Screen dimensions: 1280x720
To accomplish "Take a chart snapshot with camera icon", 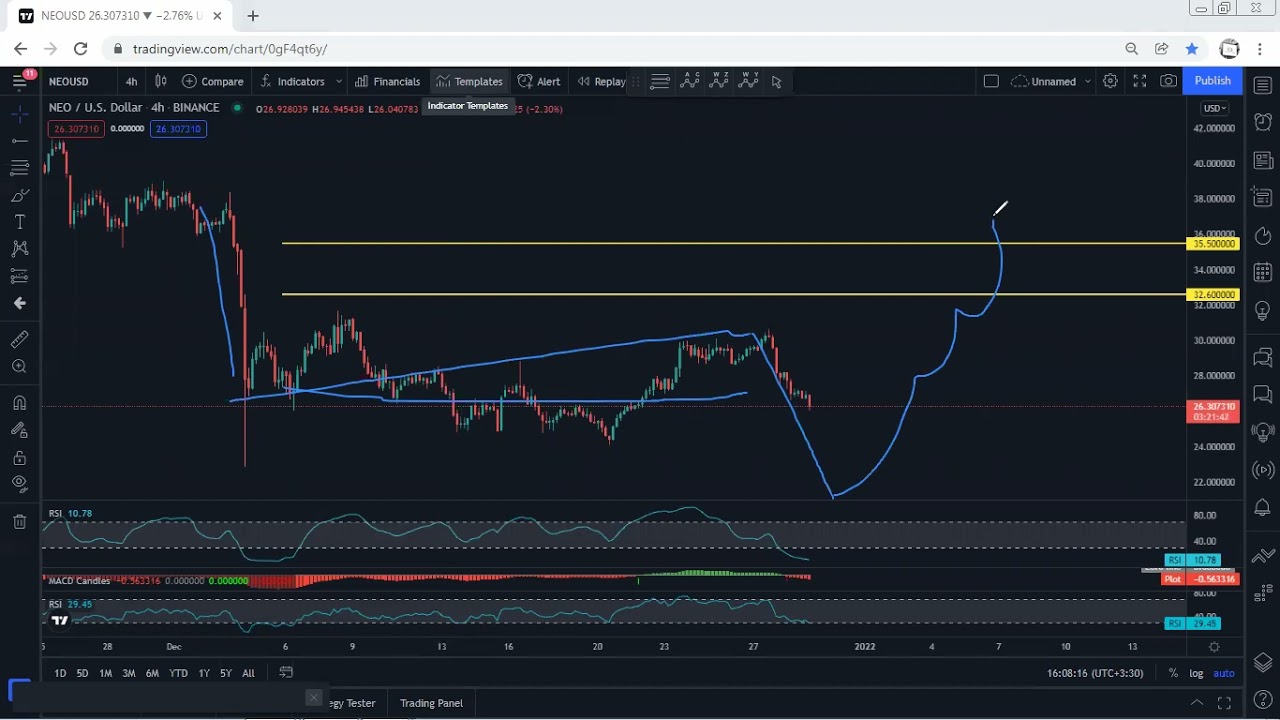I will 1168,81.
